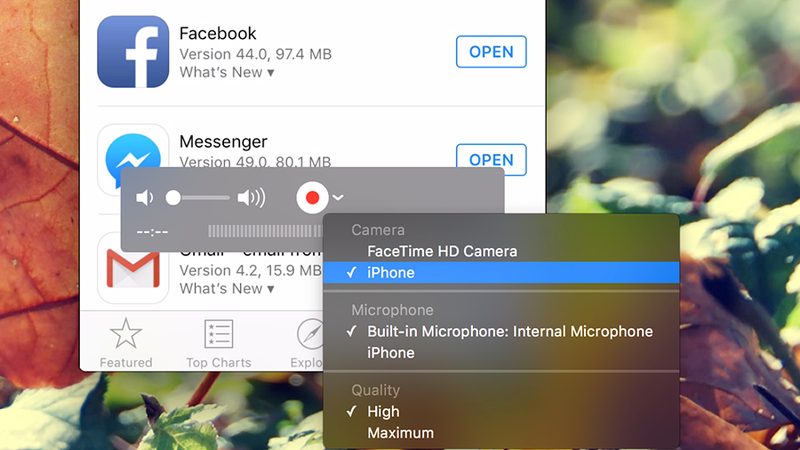Switch to the Featured tab

coord(126,342)
